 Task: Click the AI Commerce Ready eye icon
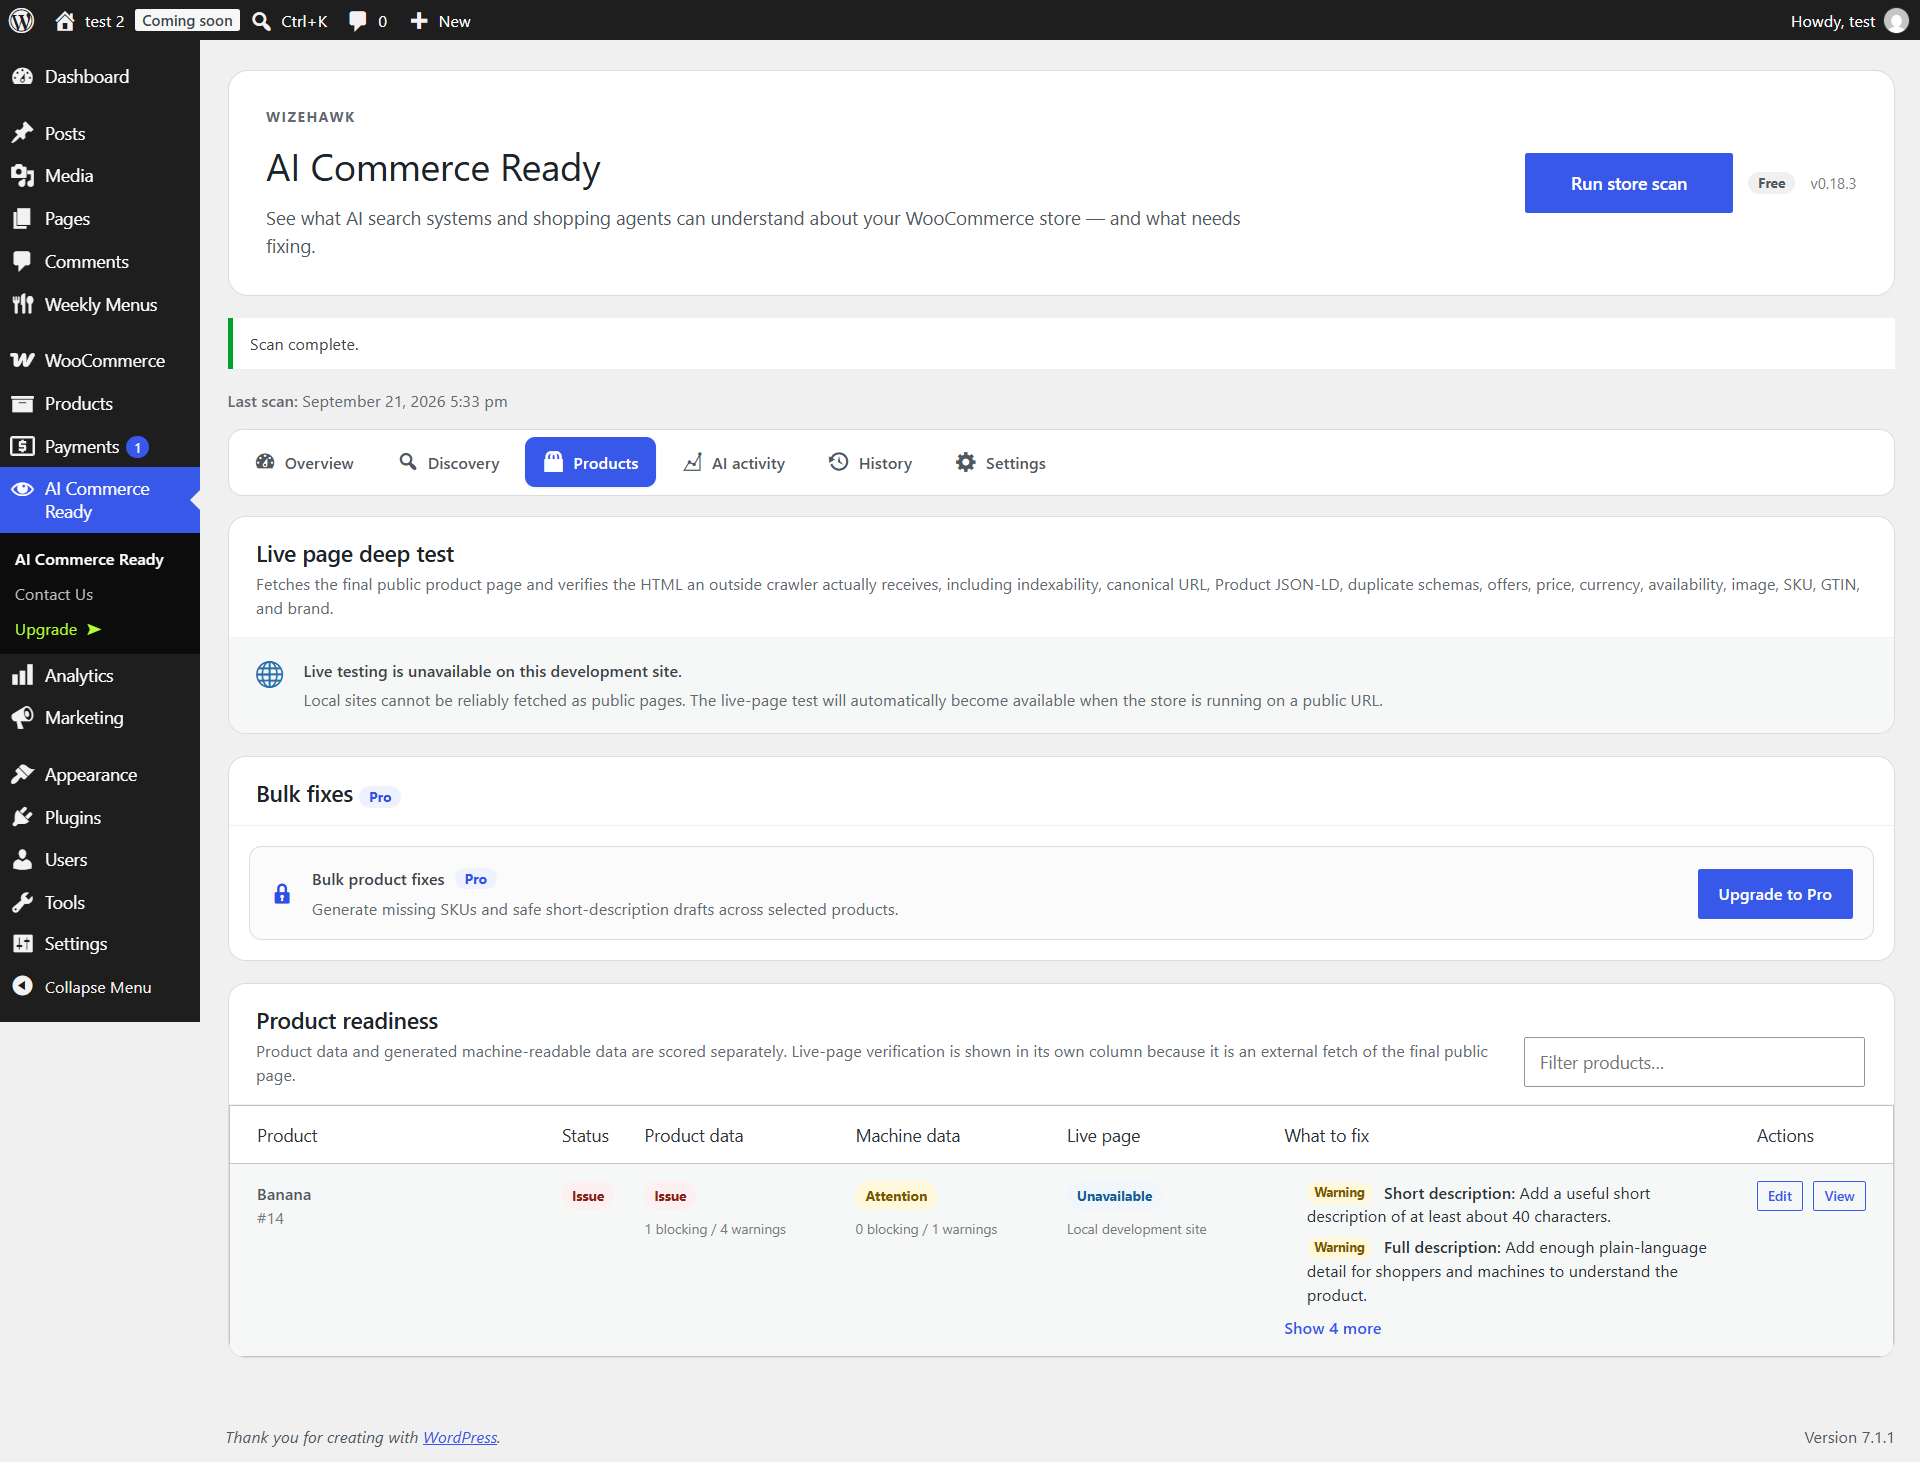click(x=22, y=489)
